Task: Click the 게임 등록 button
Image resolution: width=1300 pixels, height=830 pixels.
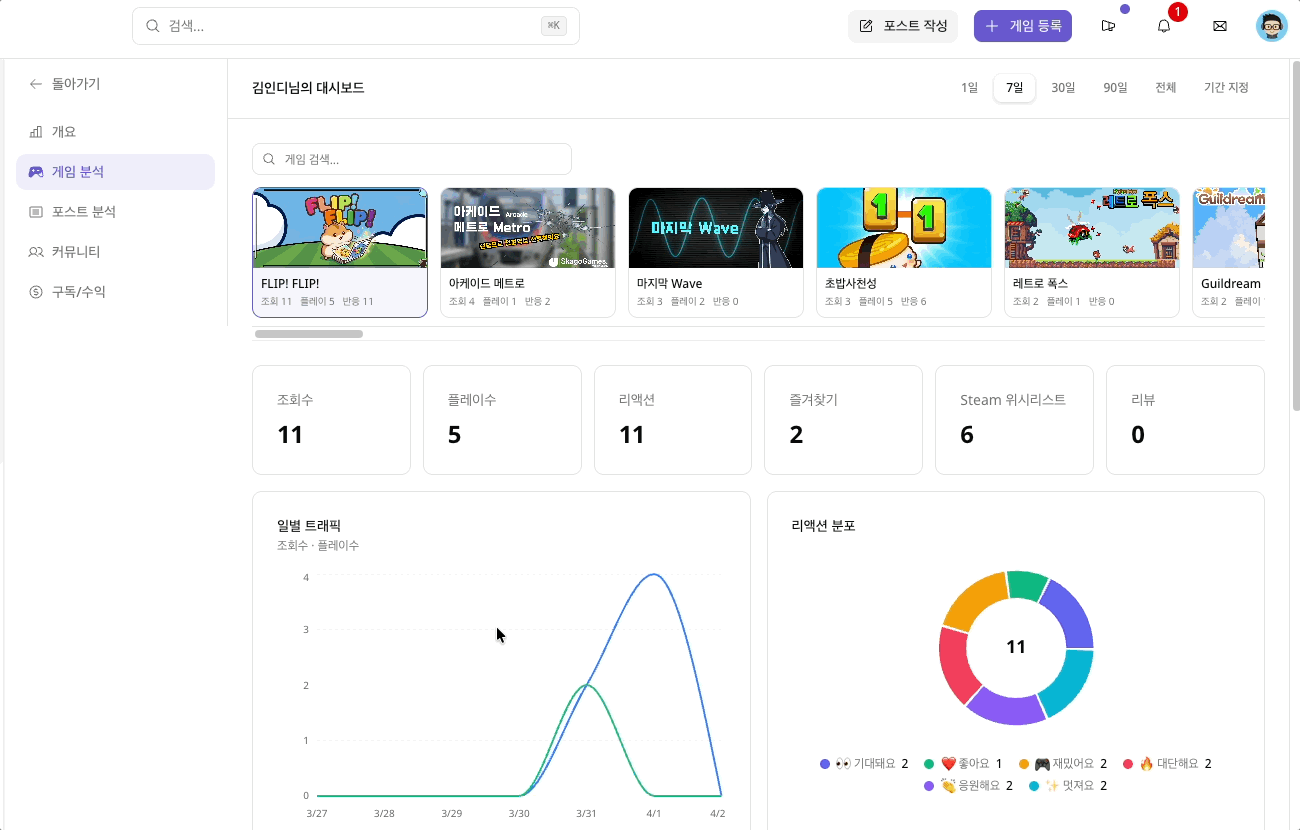Action: coord(1022,26)
